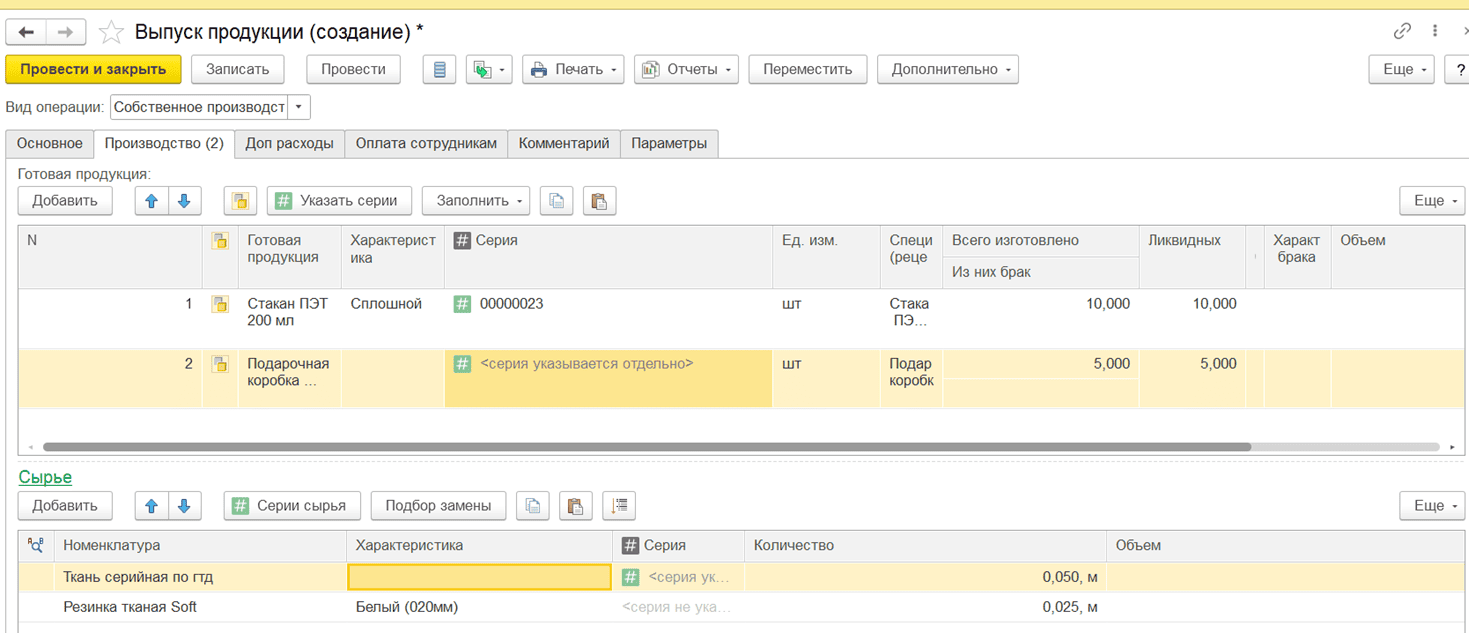This screenshot has height=633, width=1469.
Task: Click paste rows icon in Готовая продукция toolbar
Action: pos(598,201)
